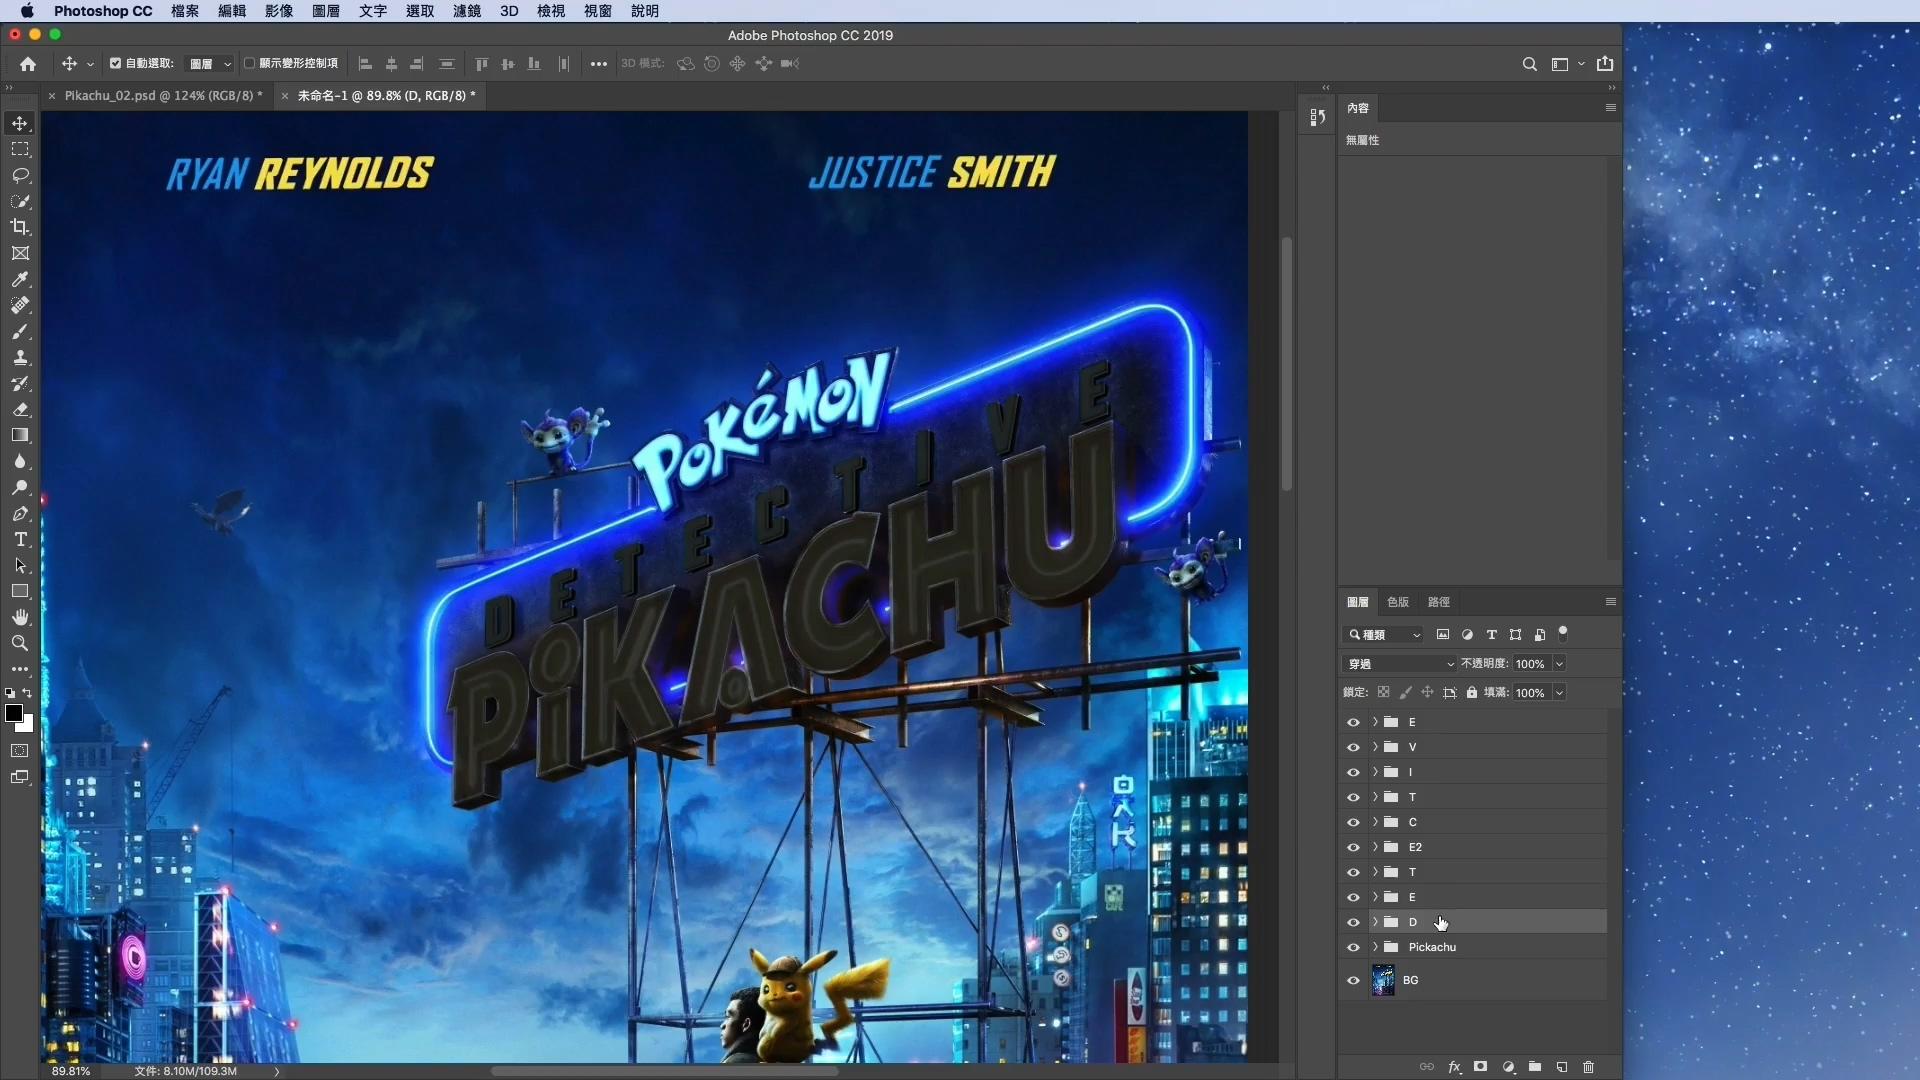Select the Pen tool
1920x1080 pixels.
(x=20, y=513)
